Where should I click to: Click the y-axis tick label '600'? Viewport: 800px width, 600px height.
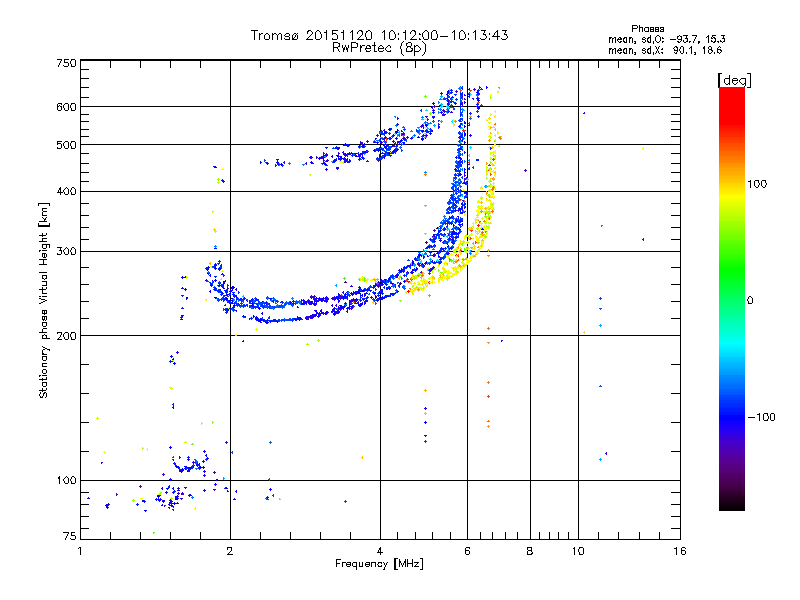(66, 107)
